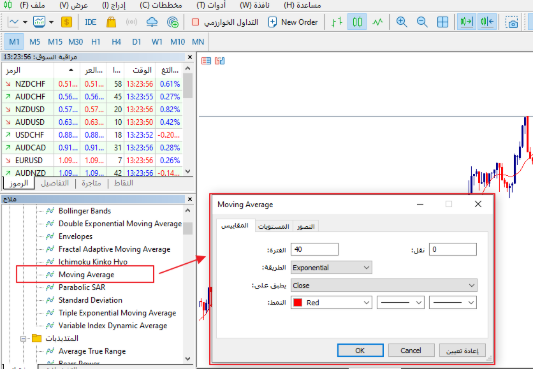The image size is (534, 369).
Task: Click the shift input field
Action: 453,250
